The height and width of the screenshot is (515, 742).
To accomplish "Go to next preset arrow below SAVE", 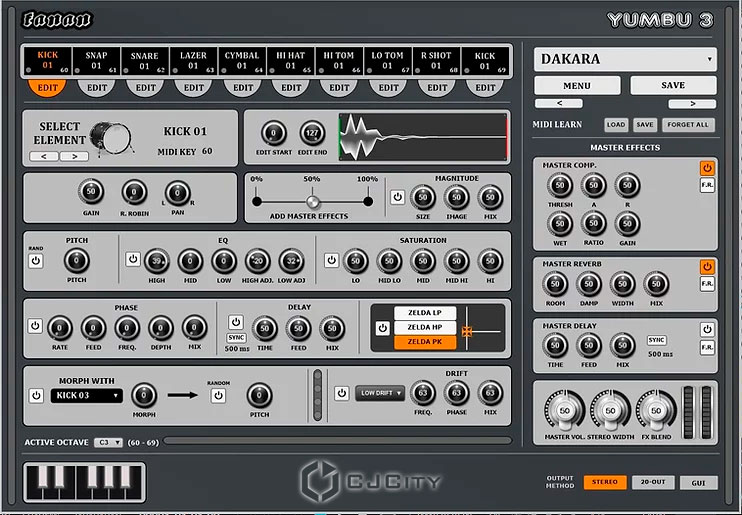I will pyautogui.click(x=692, y=104).
